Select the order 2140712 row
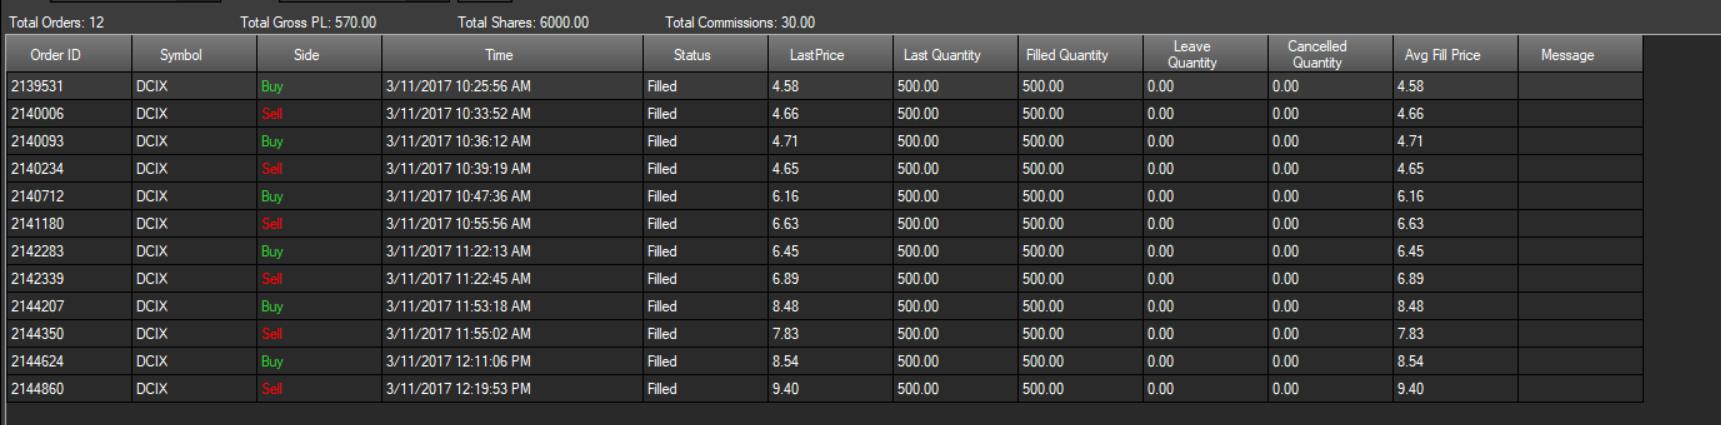 point(37,197)
